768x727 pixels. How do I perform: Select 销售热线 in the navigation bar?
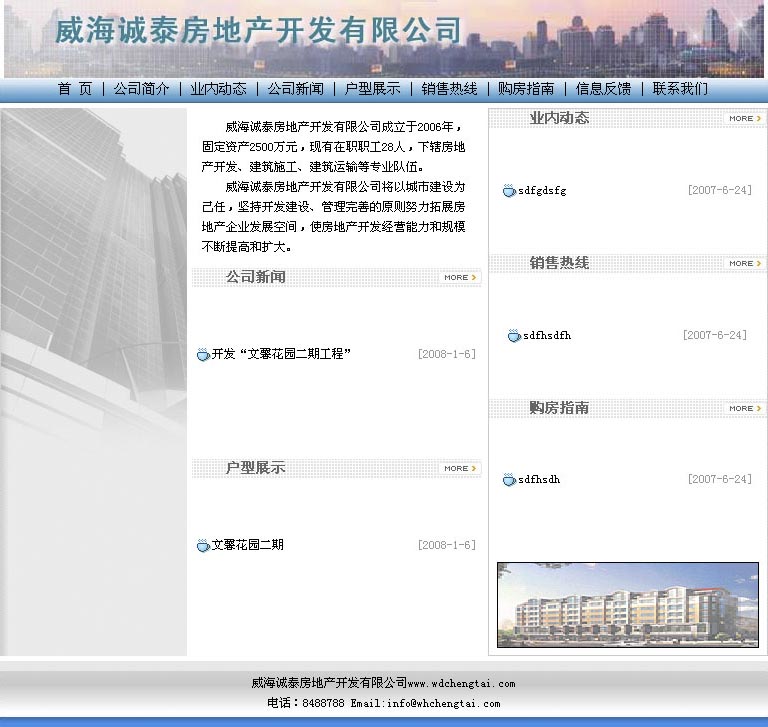click(449, 89)
